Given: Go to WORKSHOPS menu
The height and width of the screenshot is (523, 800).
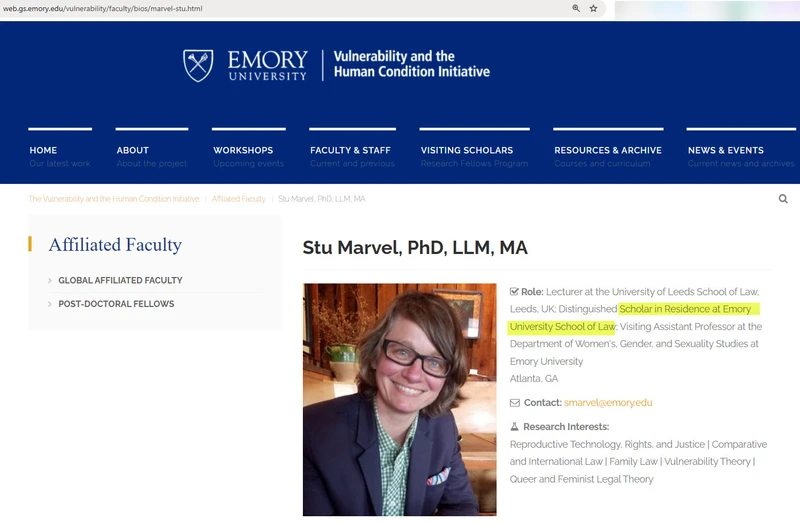Looking at the screenshot, I should 243,151.
